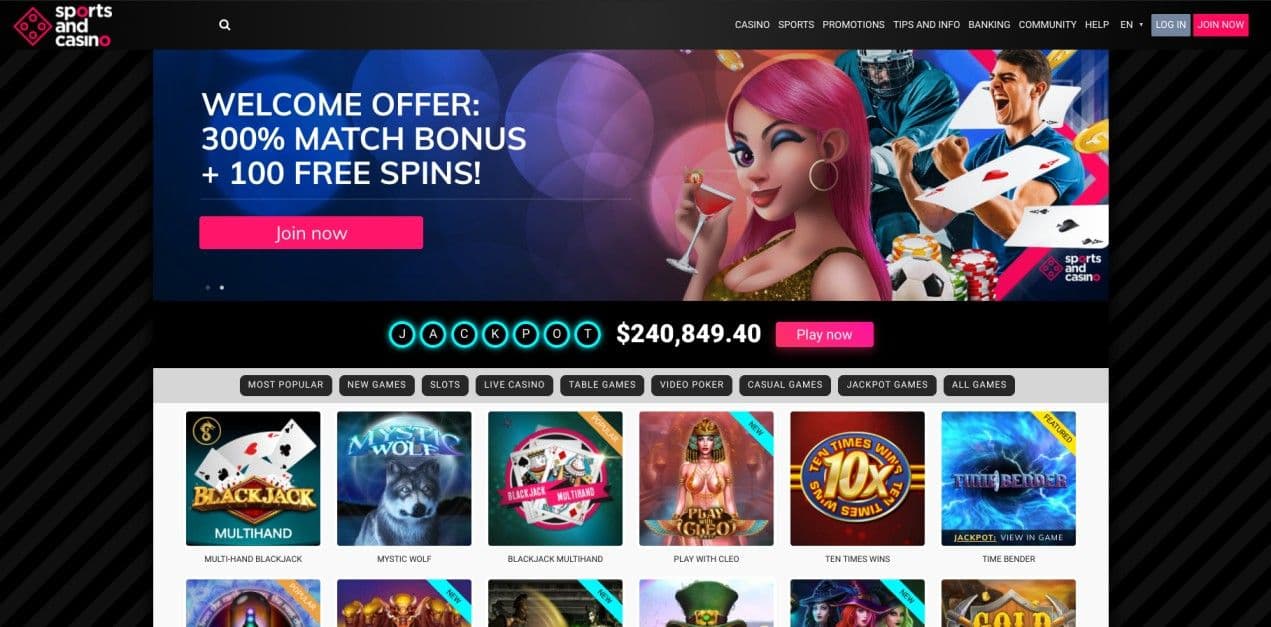Click Play now next to jackpot amount

click(x=824, y=335)
